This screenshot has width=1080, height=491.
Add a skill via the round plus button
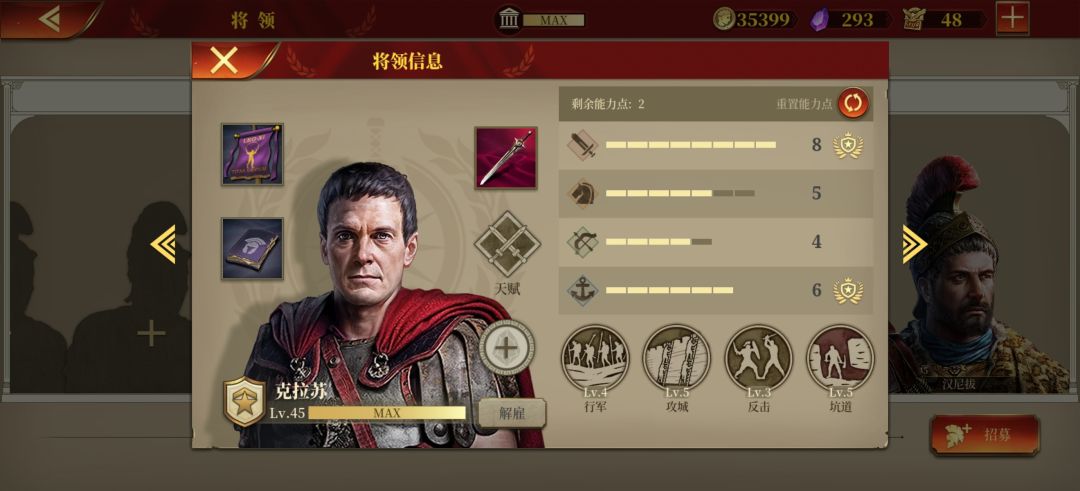pyautogui.click(x=506, y=348)
